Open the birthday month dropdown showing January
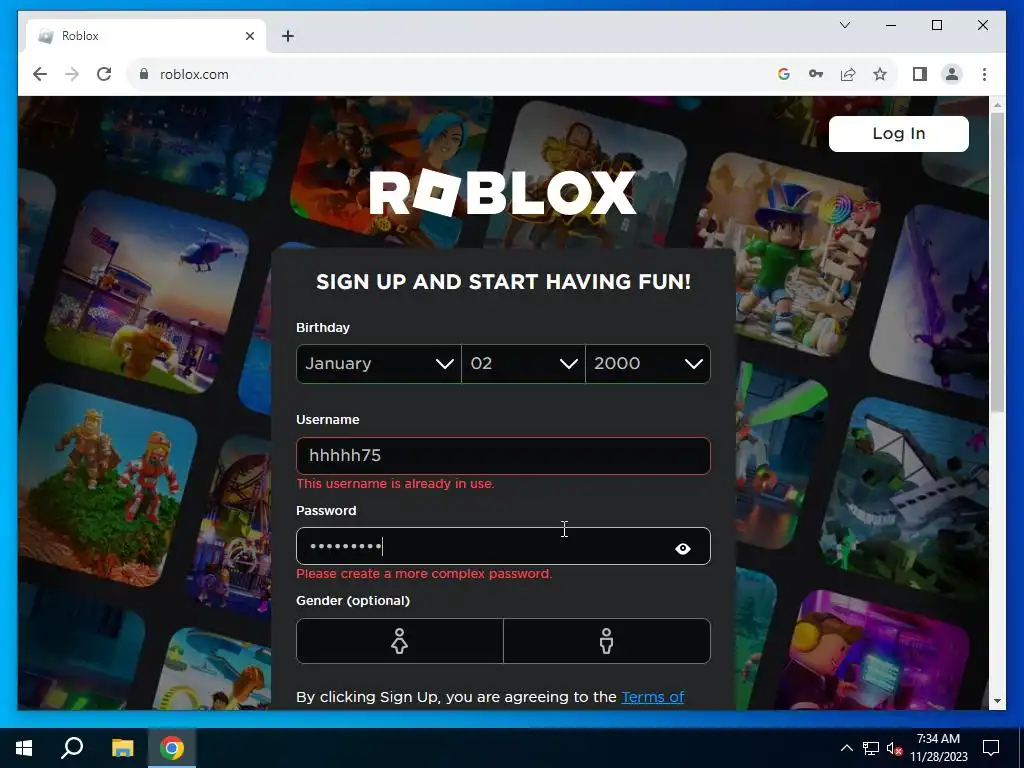Screen dimensions: 1024x768 379,364
